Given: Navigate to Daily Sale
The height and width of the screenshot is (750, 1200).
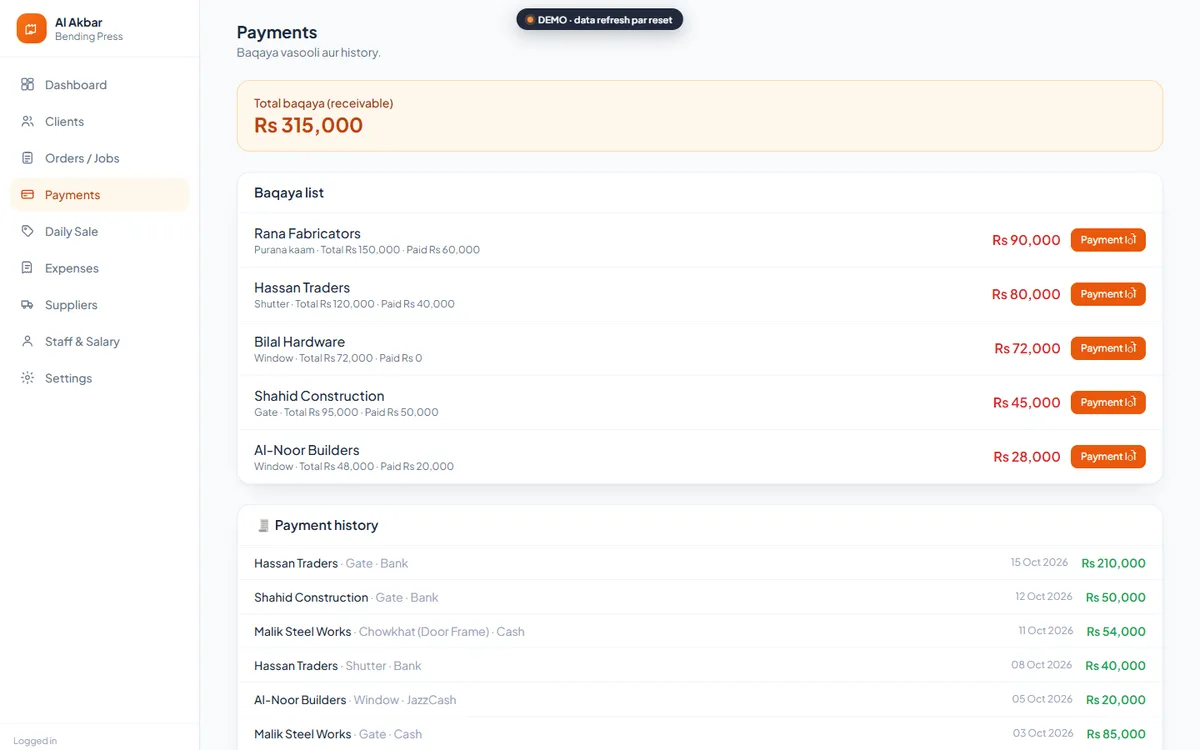Looking at the screenshot, I should tap(99, 231).
